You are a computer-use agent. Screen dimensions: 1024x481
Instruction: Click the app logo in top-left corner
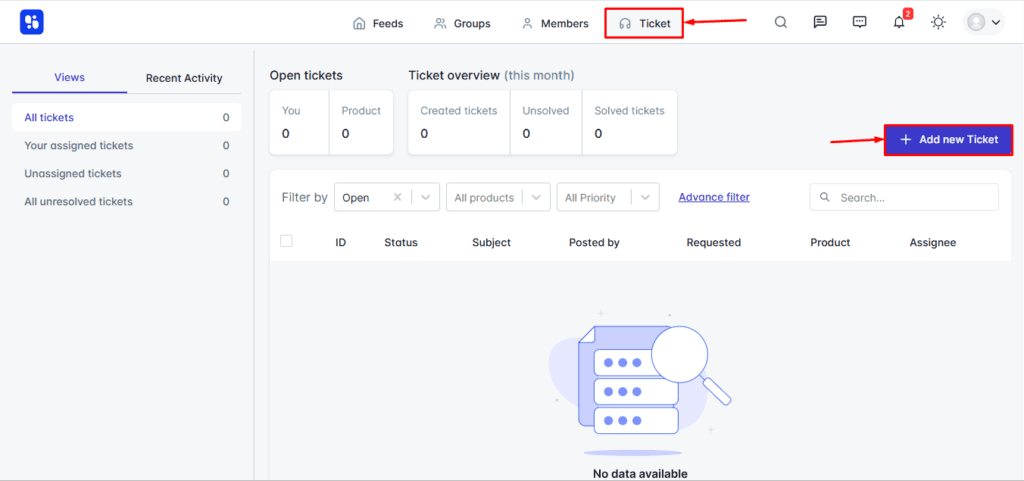click(x=32, y=22)
